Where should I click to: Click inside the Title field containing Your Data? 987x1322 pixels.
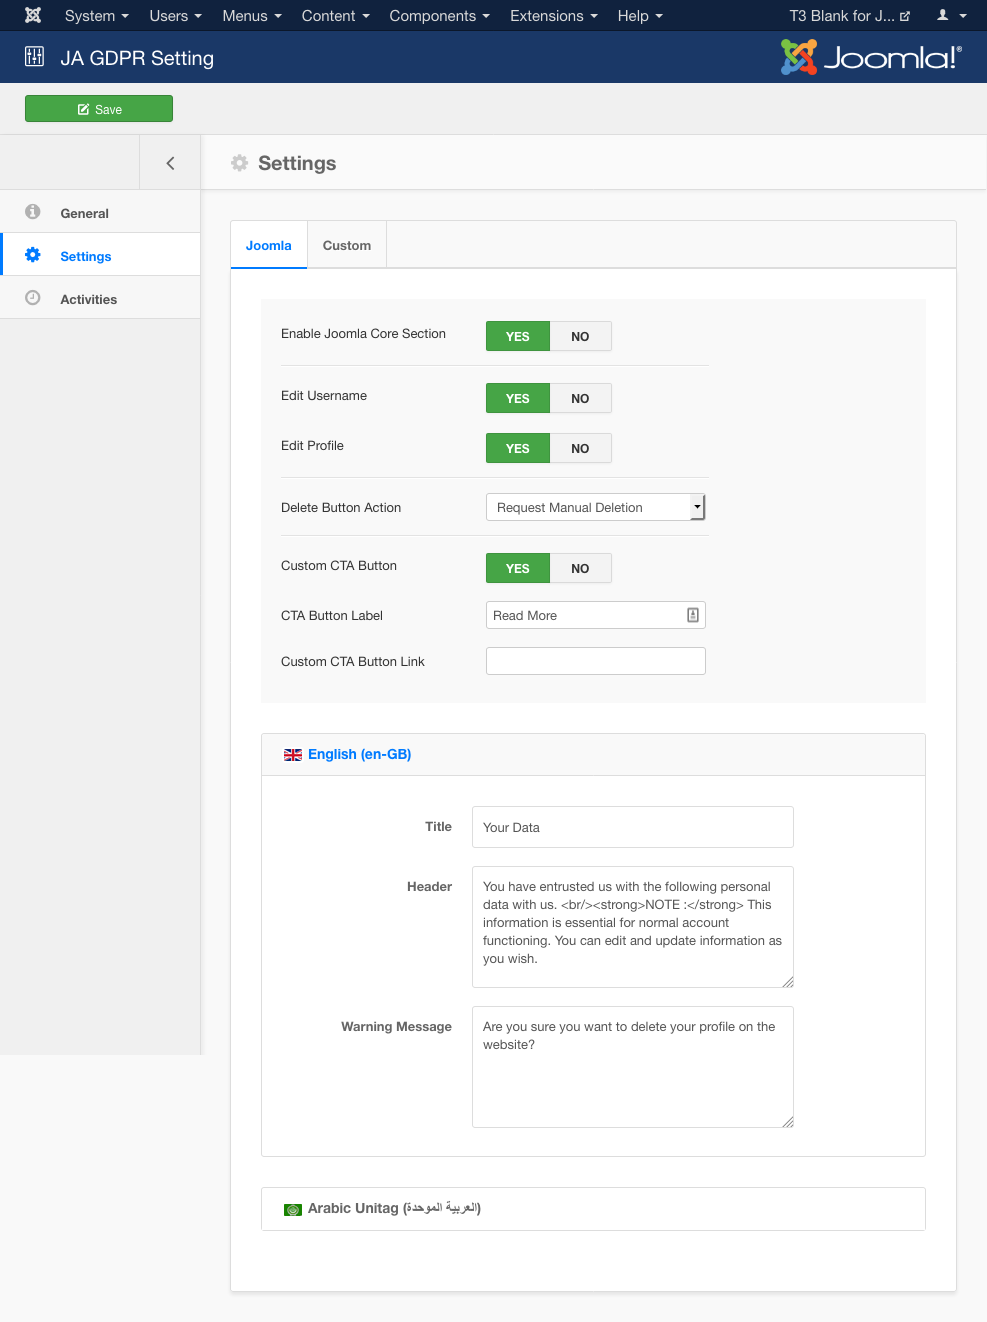pos(632,827)
